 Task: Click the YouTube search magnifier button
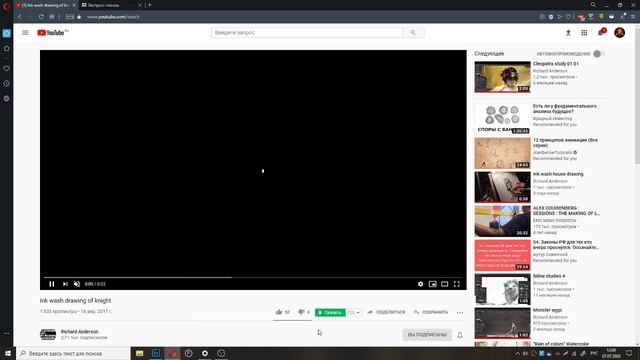coord(413,33)
